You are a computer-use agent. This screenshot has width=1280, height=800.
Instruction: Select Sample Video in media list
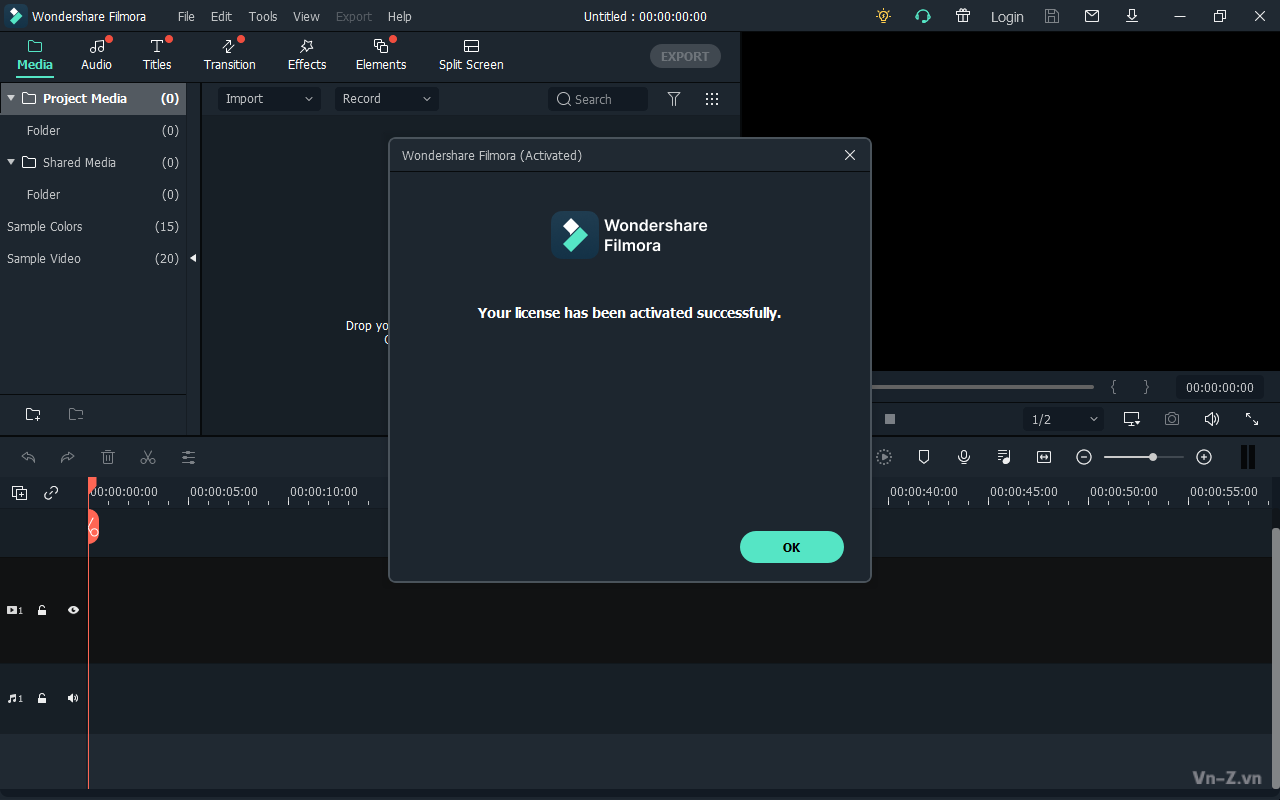click(x=93, y=258)
